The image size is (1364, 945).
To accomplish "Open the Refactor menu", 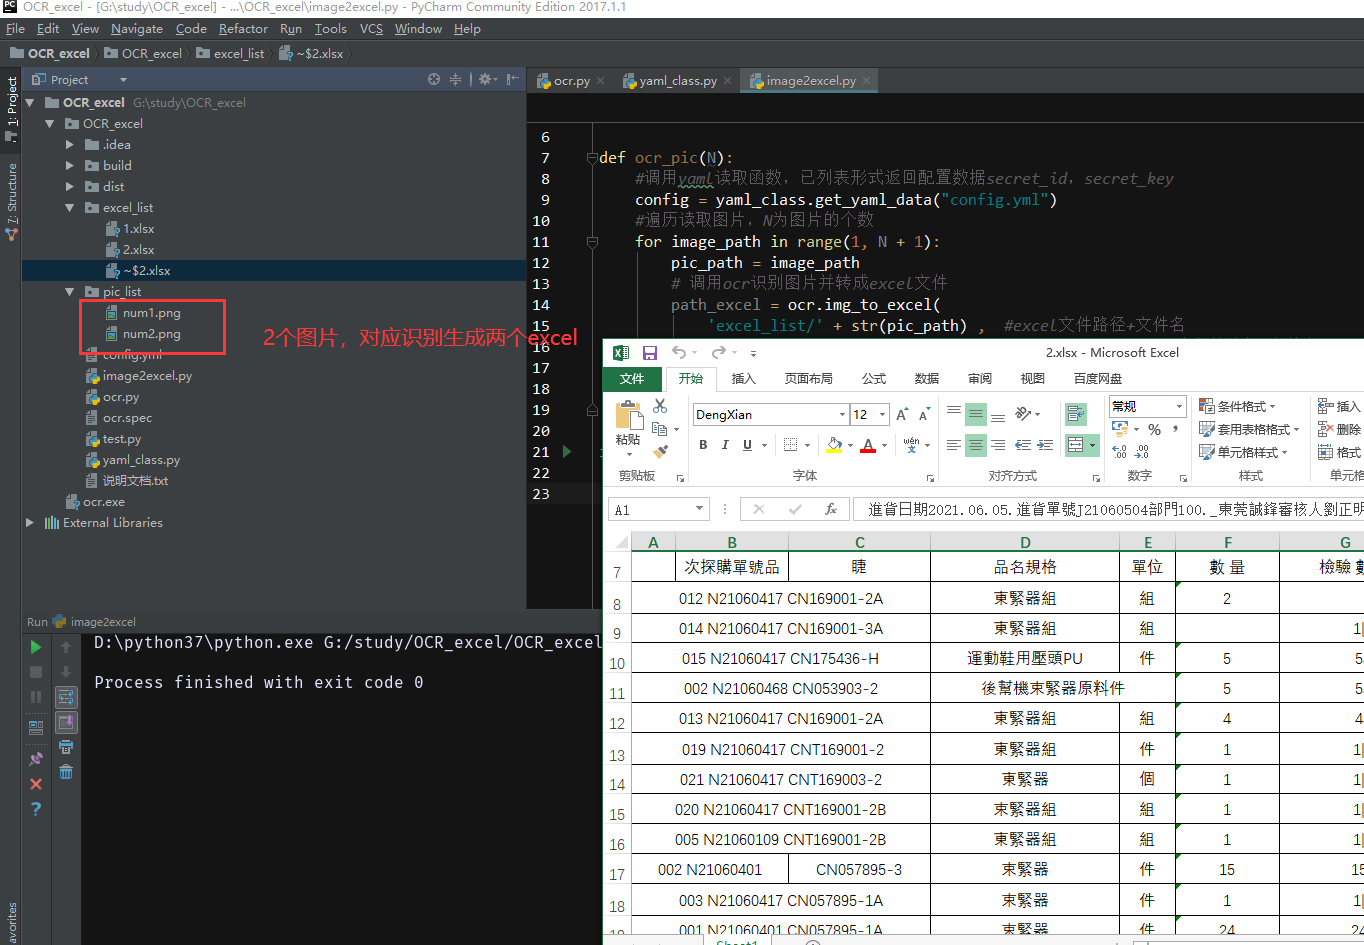I will tap(243, 29).
